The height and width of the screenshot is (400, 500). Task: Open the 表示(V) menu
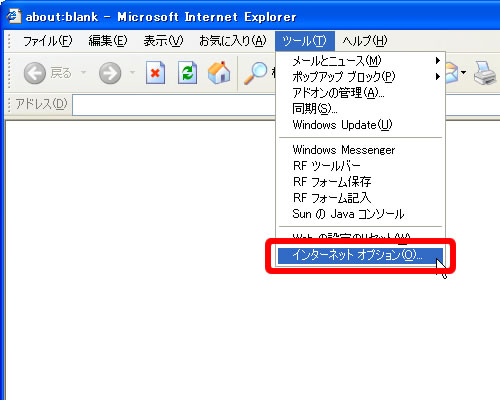163,41
